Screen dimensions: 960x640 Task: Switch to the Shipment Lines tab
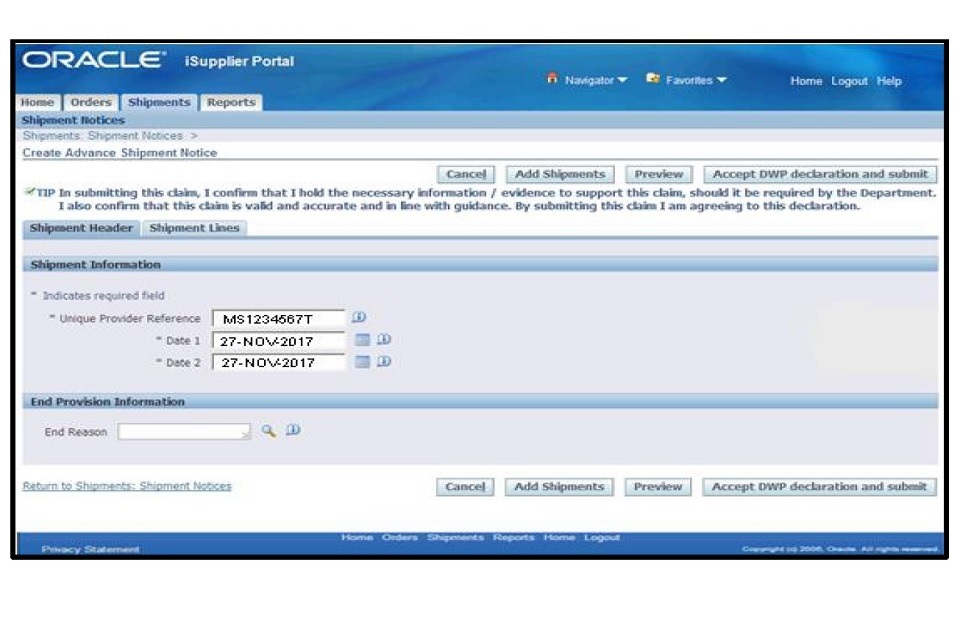pos(194,228)
